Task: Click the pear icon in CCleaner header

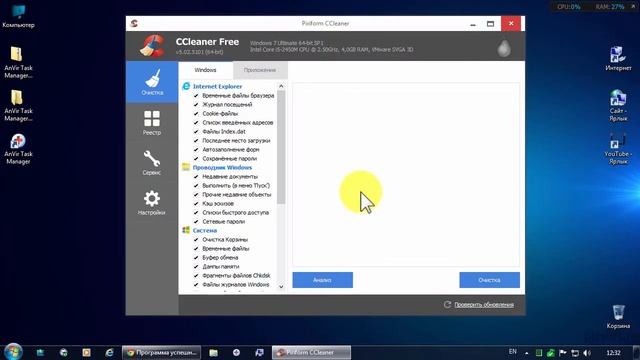Action: click(504, 48)
